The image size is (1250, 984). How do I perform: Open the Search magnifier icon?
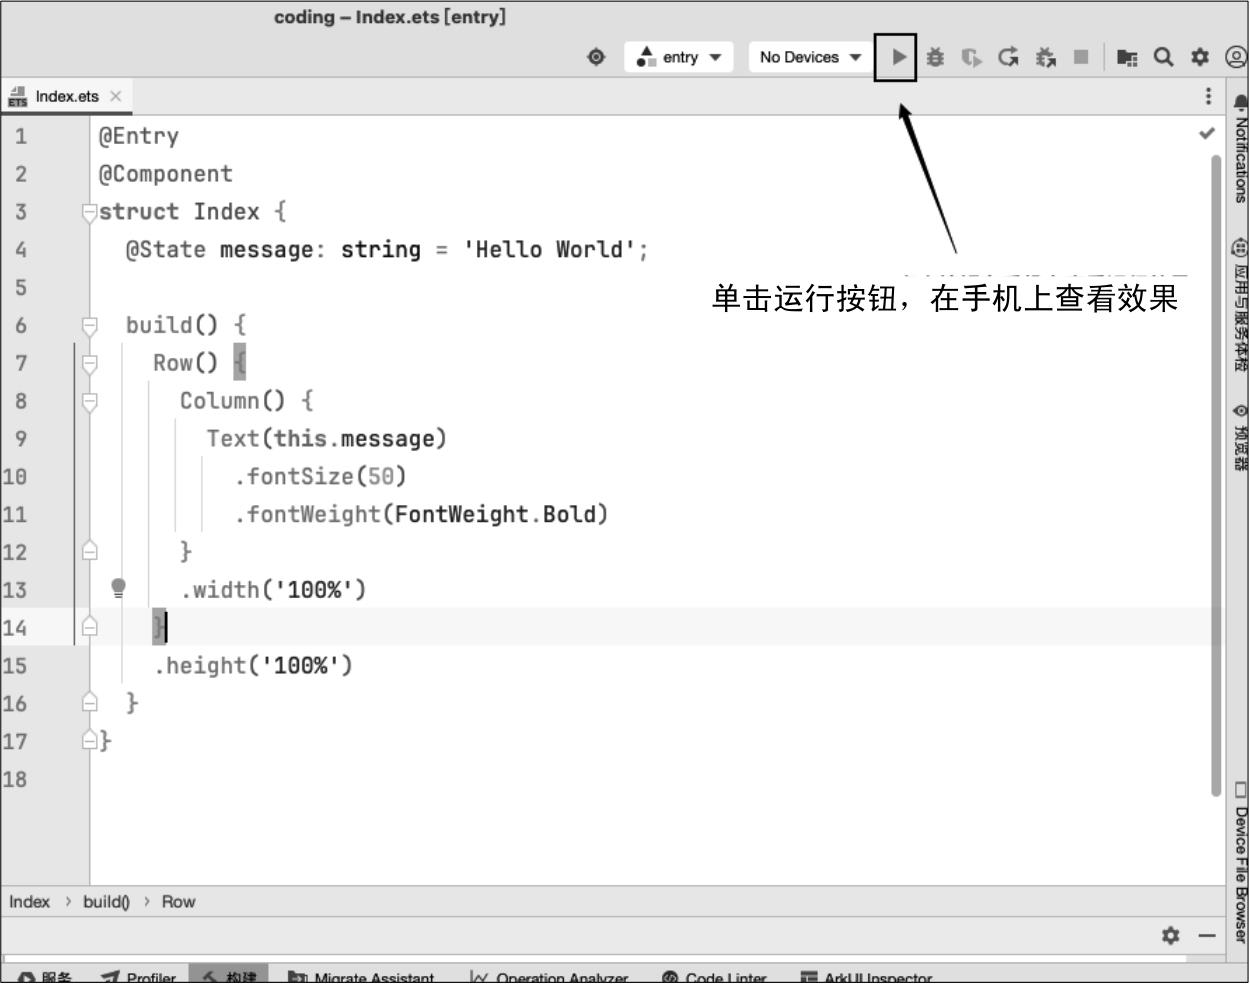1163,57
